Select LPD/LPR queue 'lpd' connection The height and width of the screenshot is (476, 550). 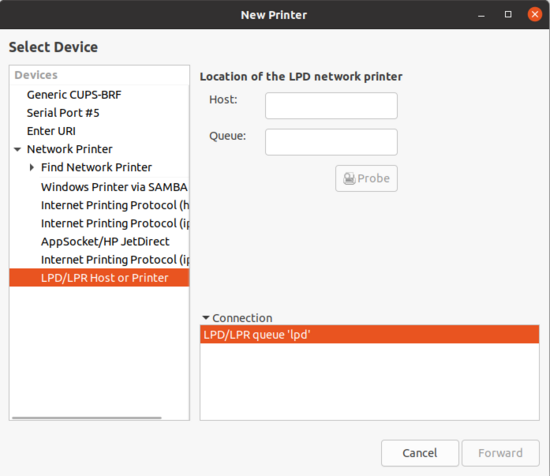369,335
